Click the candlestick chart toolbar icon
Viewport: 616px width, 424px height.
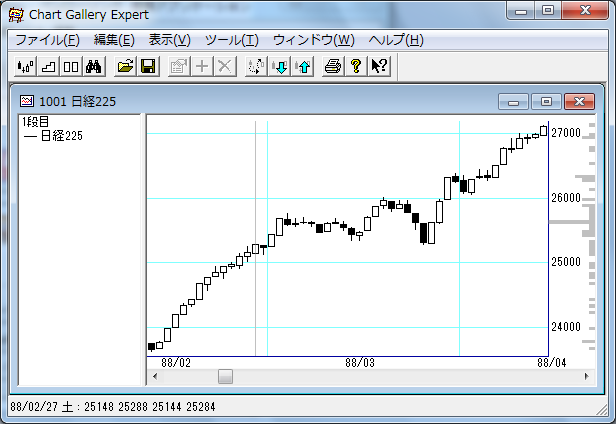point(26,66)
